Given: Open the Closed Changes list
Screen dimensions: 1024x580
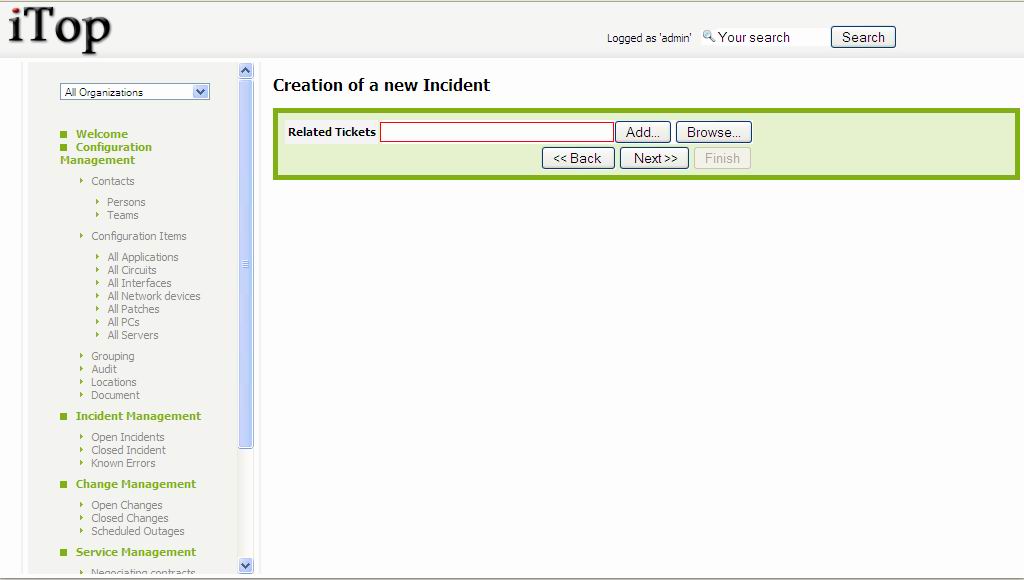Looking at the screenshot, I should point(130,518).
